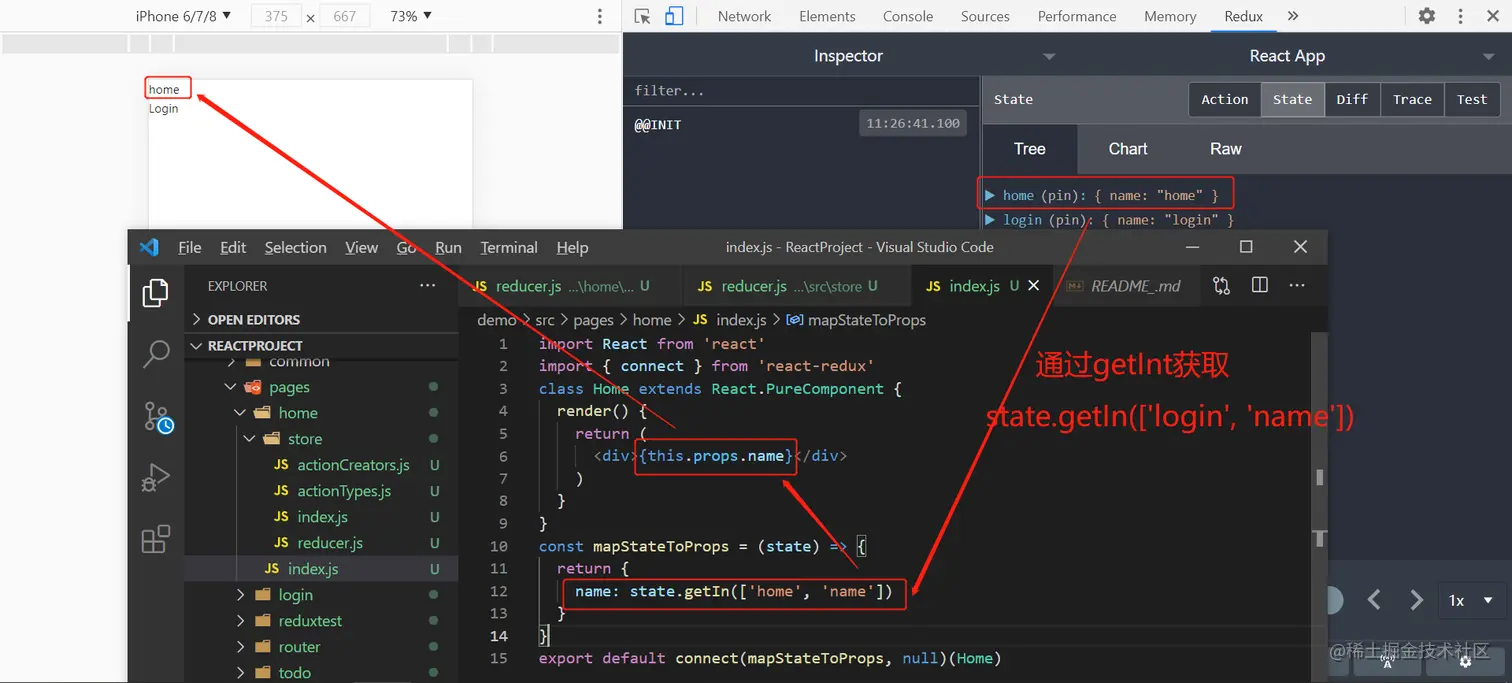The width and height of the screenshot is (1512, 683).
Task: Open actionTypes.js in the explorer
Action: (344, 491)
